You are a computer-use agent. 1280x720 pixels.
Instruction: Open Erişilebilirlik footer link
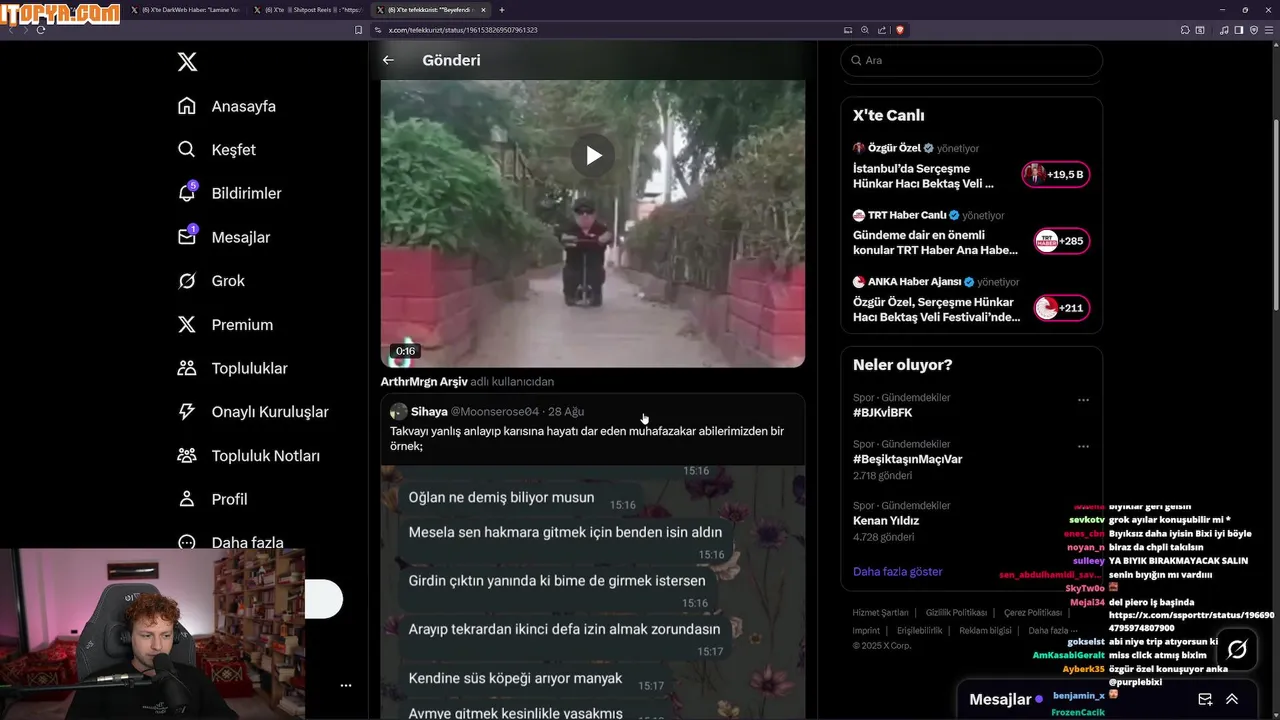[919, 631]
